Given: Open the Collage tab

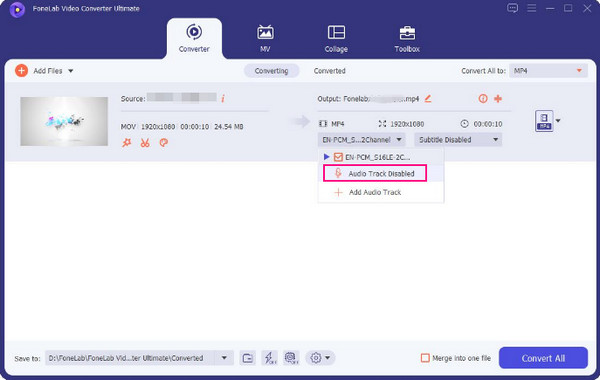Looking at the screenshot, I should (x=336, y=38).
